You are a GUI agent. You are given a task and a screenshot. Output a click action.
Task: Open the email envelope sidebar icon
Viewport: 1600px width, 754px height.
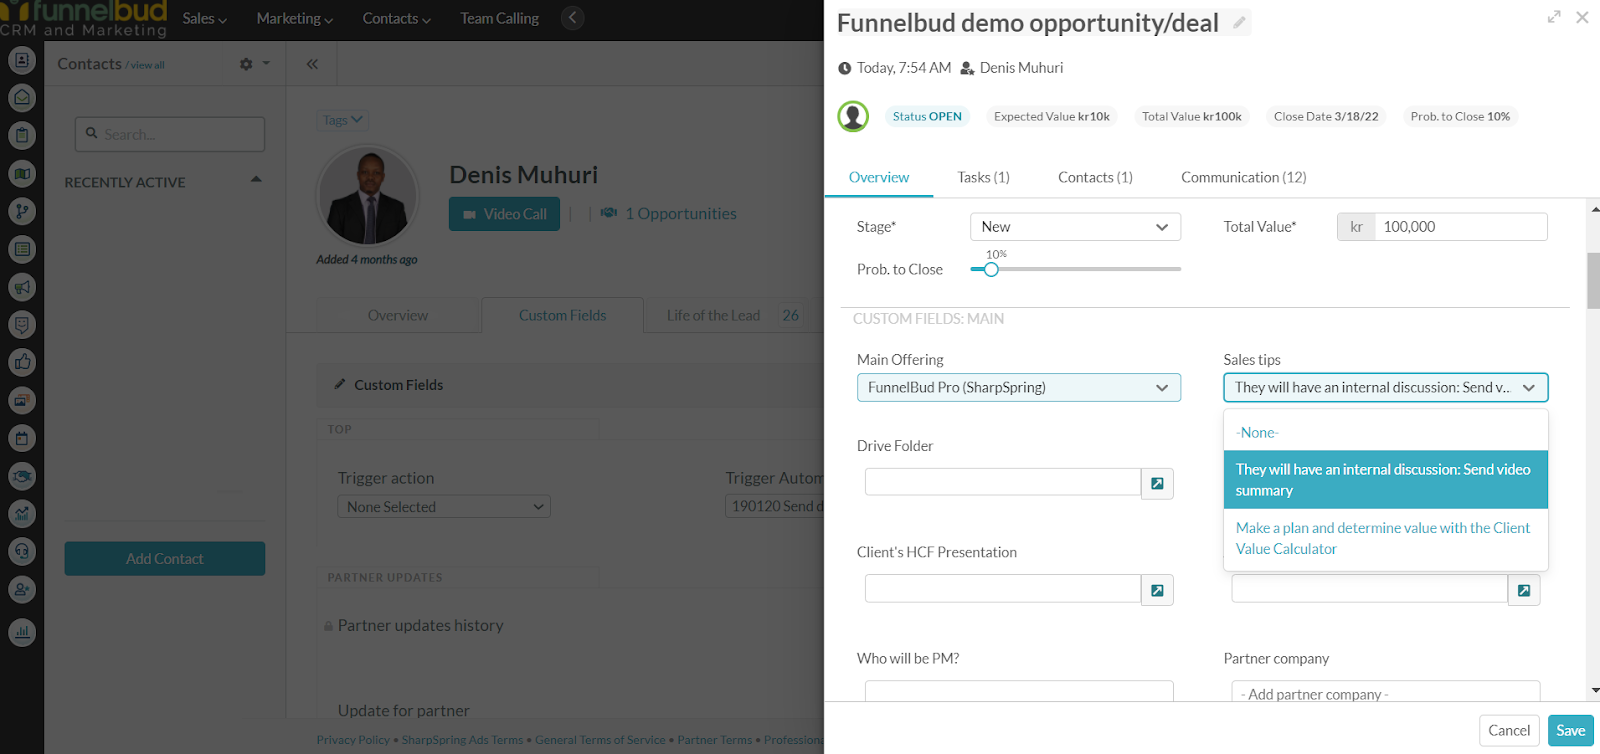pos(22,98)
